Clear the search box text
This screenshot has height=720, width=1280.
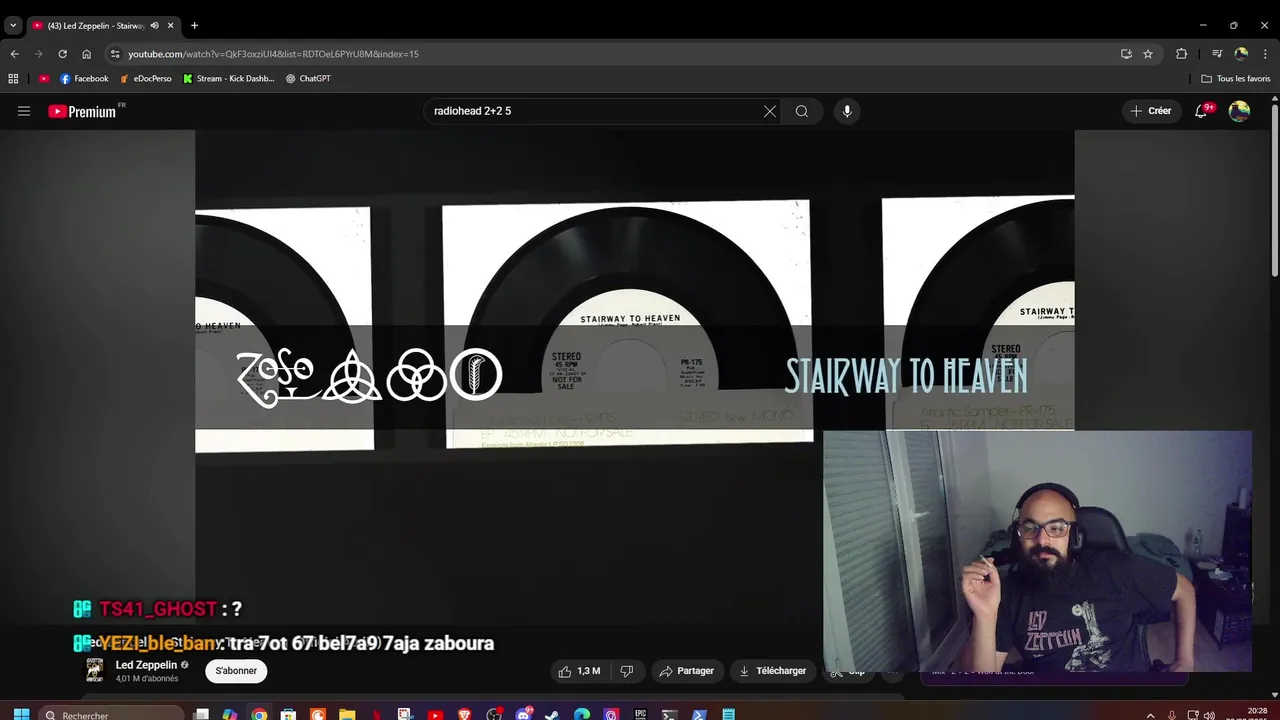[769, 111]
